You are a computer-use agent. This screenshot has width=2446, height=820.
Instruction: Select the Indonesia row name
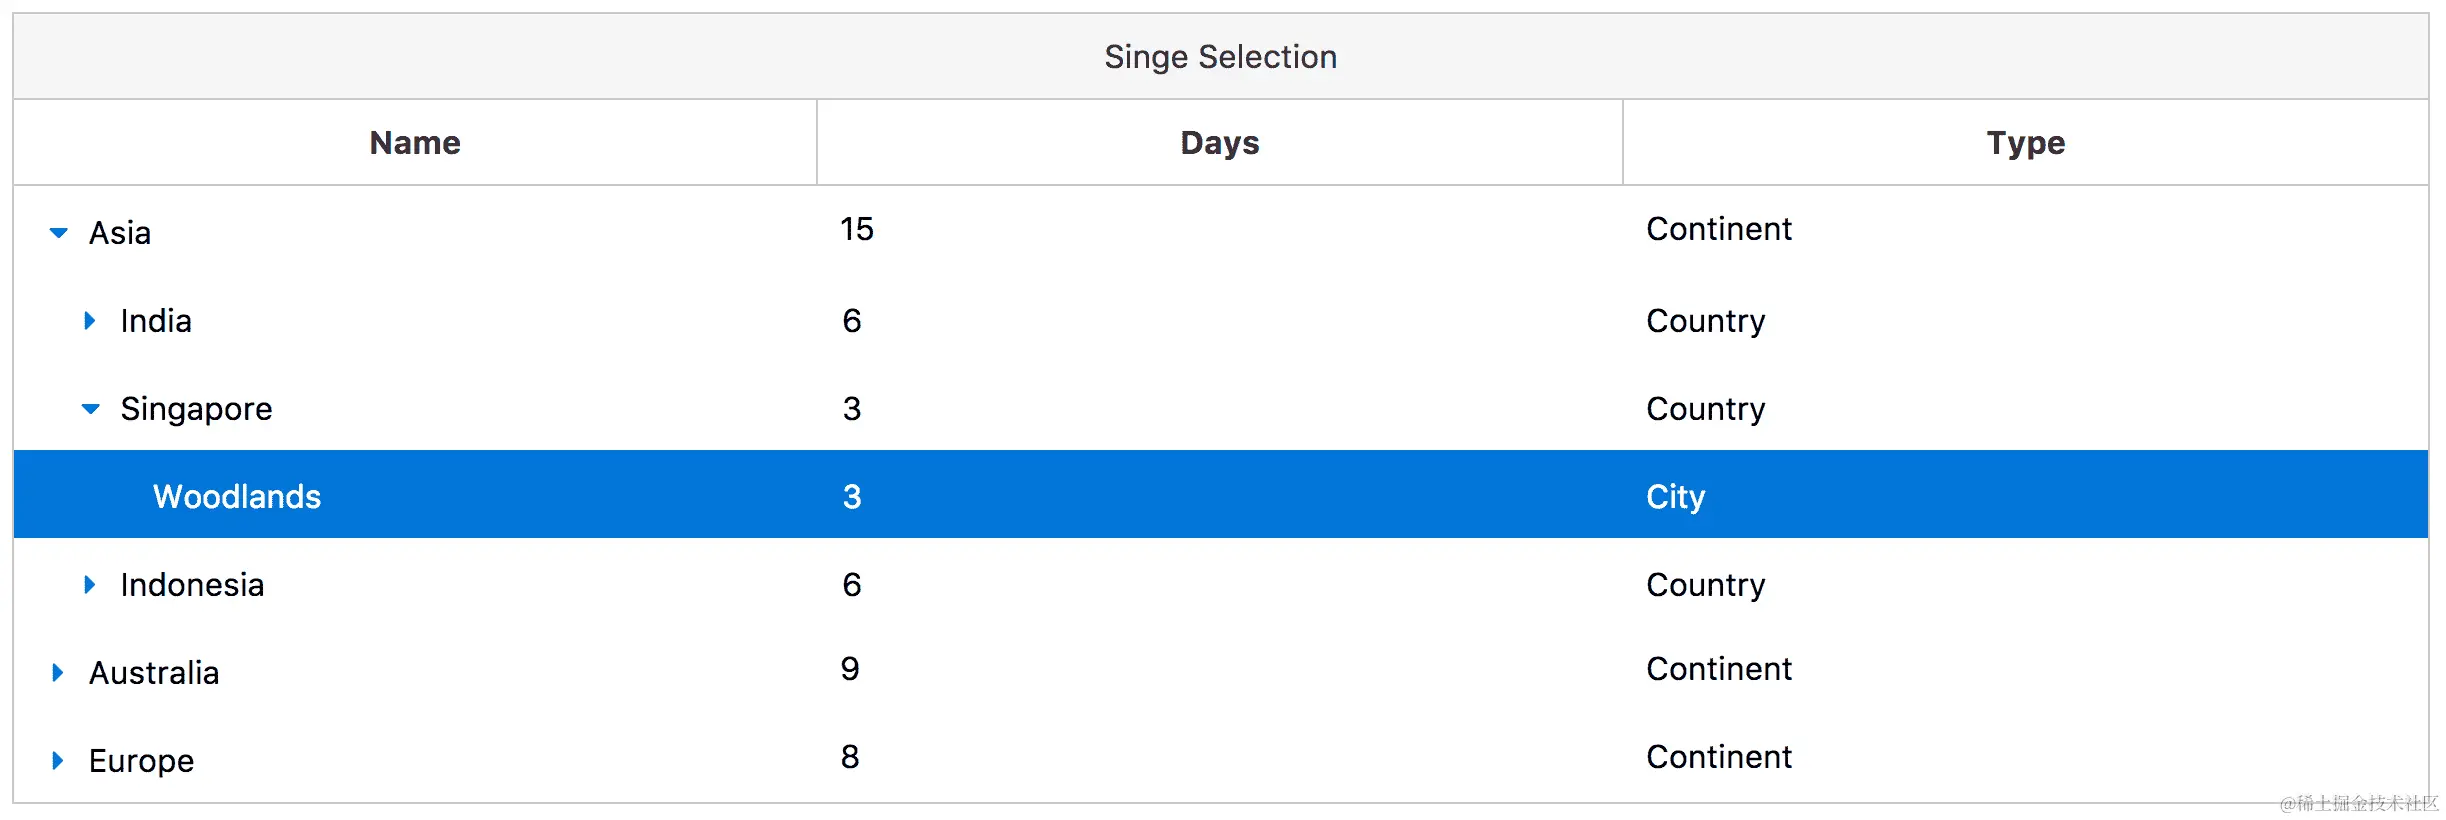coord(192,585)
